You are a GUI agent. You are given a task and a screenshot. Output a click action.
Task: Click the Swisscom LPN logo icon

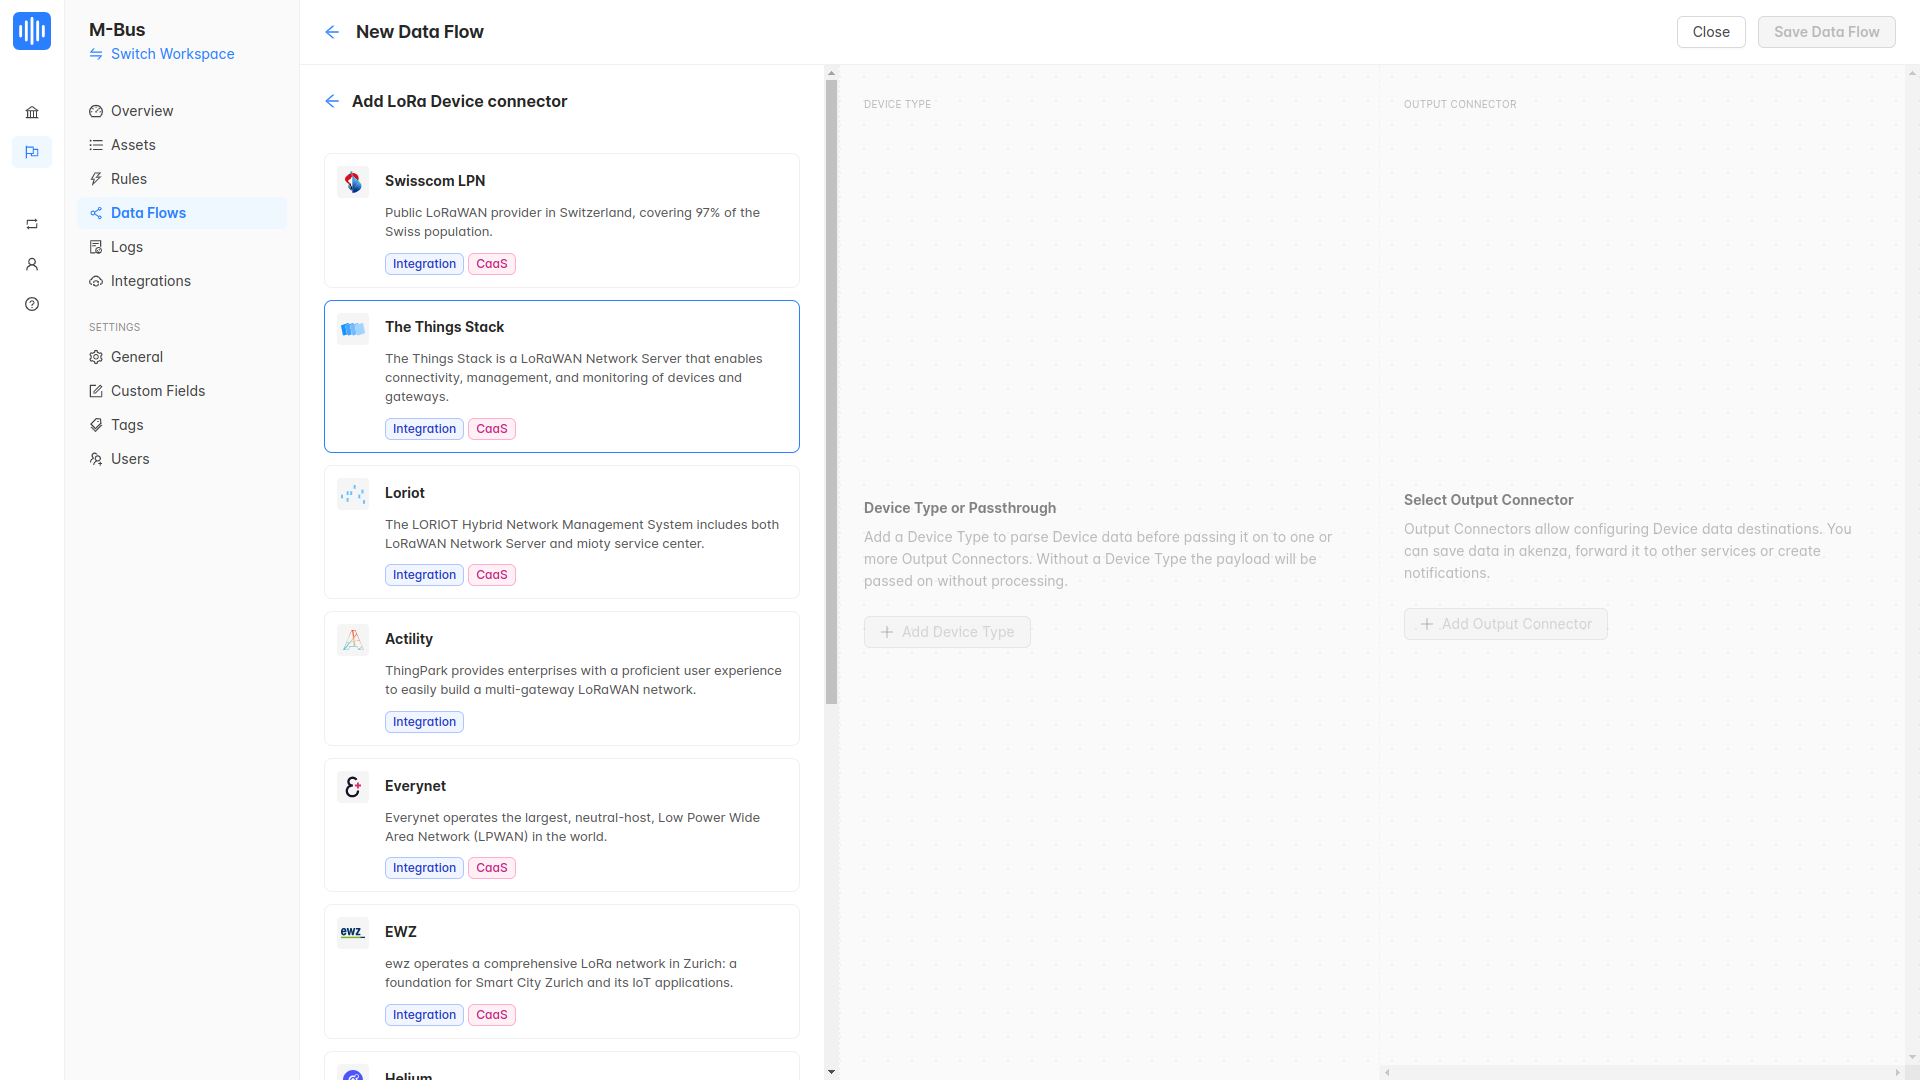(x=353, y=182)
